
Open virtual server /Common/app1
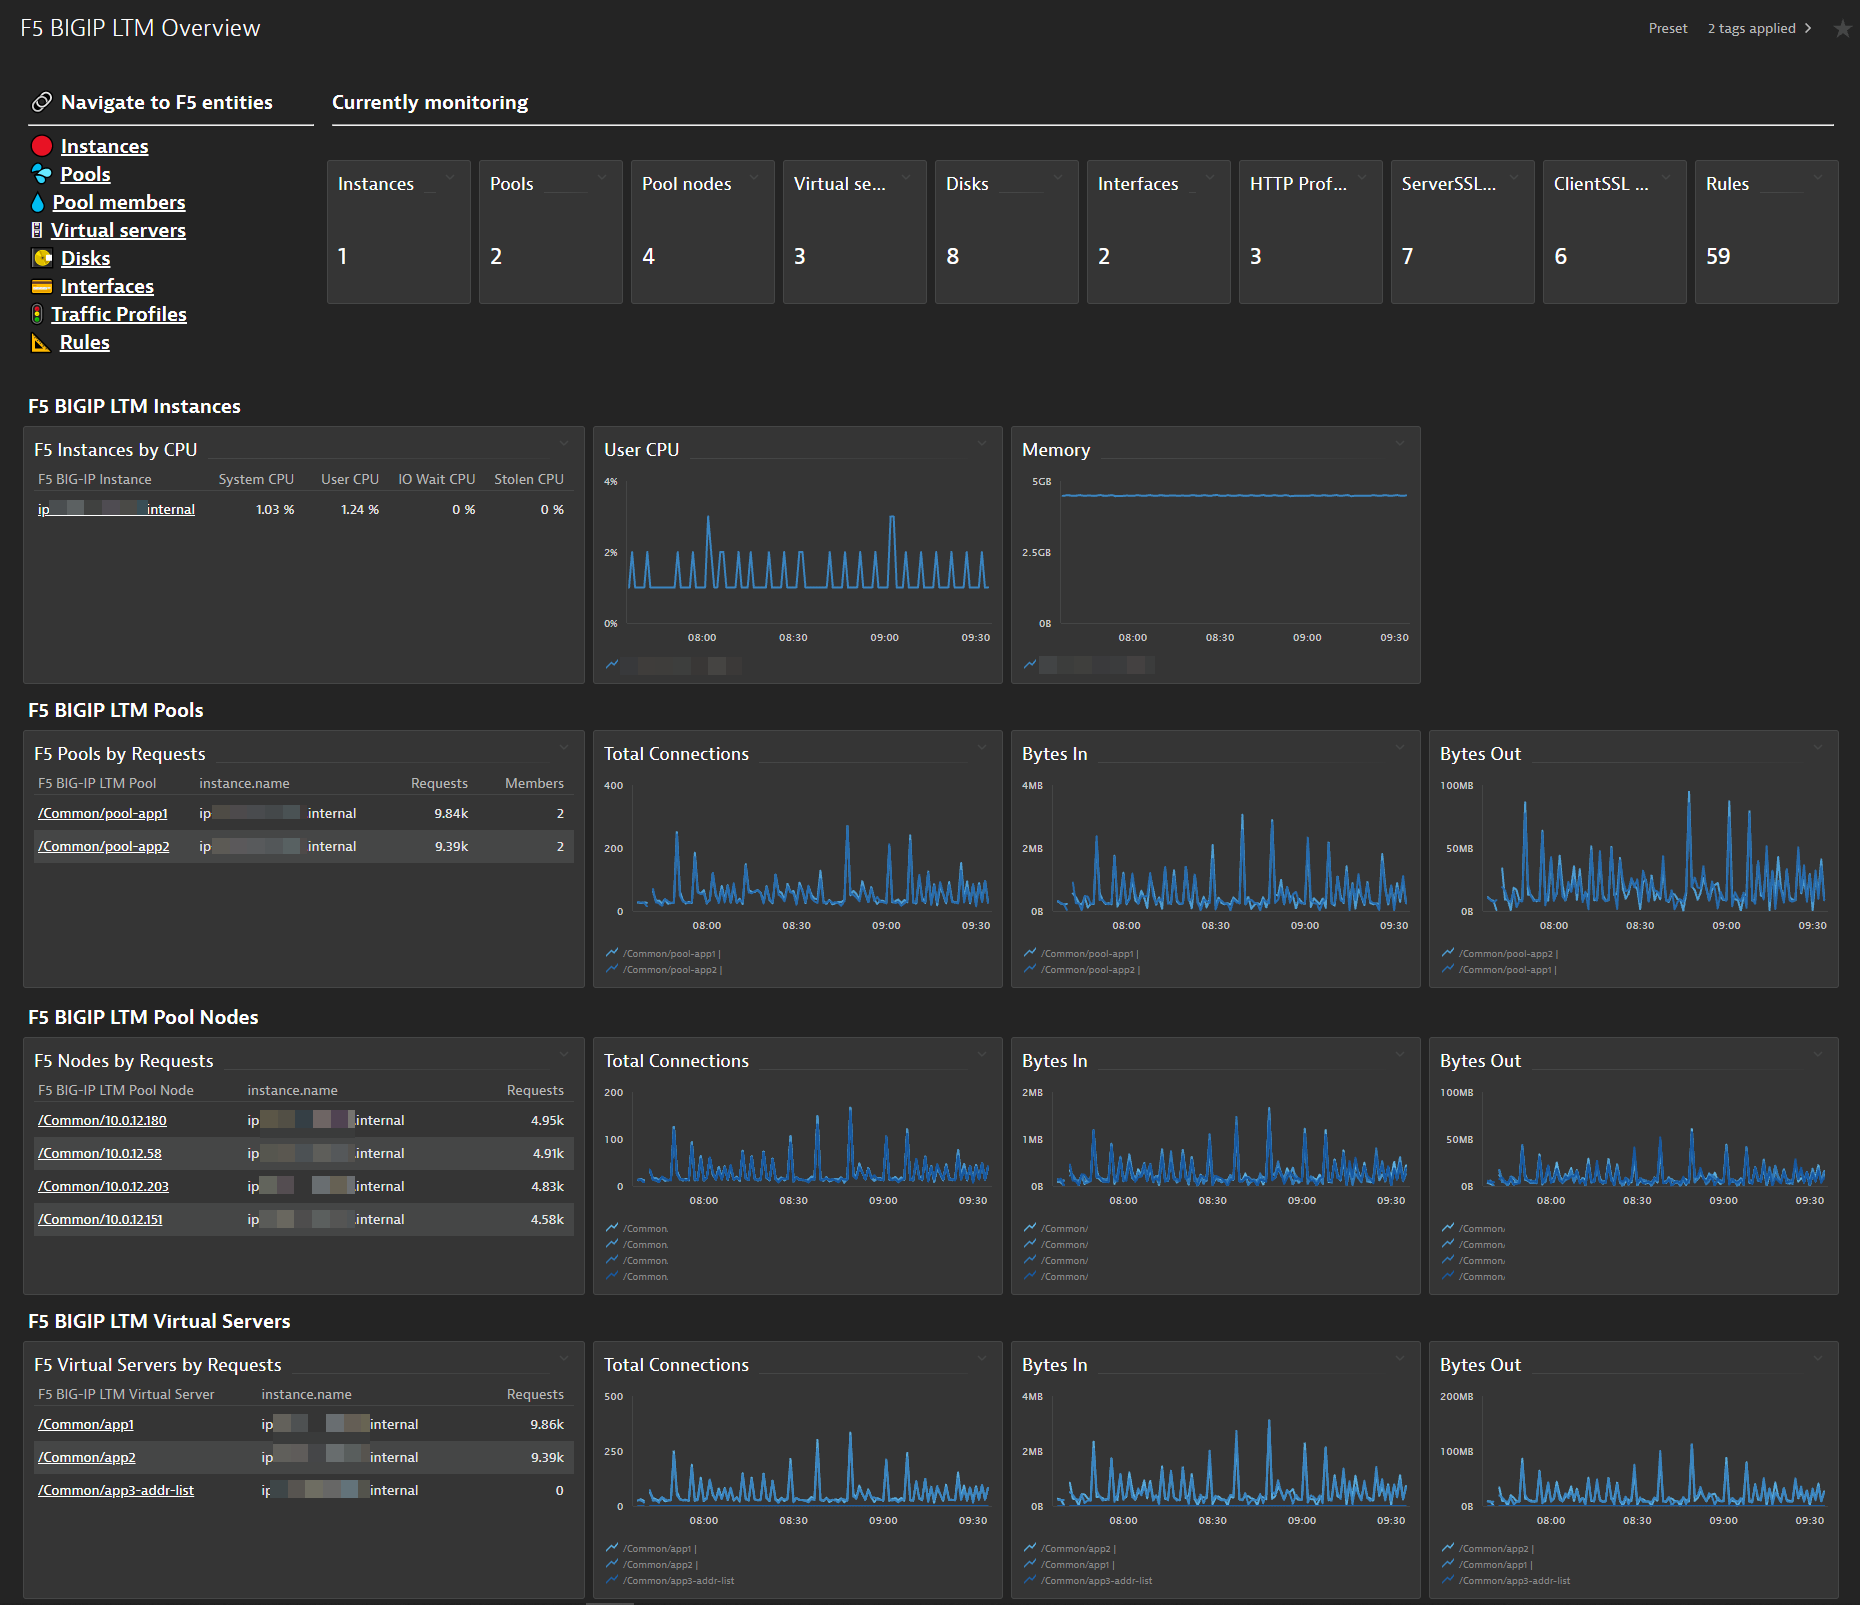pos(86,1424)
